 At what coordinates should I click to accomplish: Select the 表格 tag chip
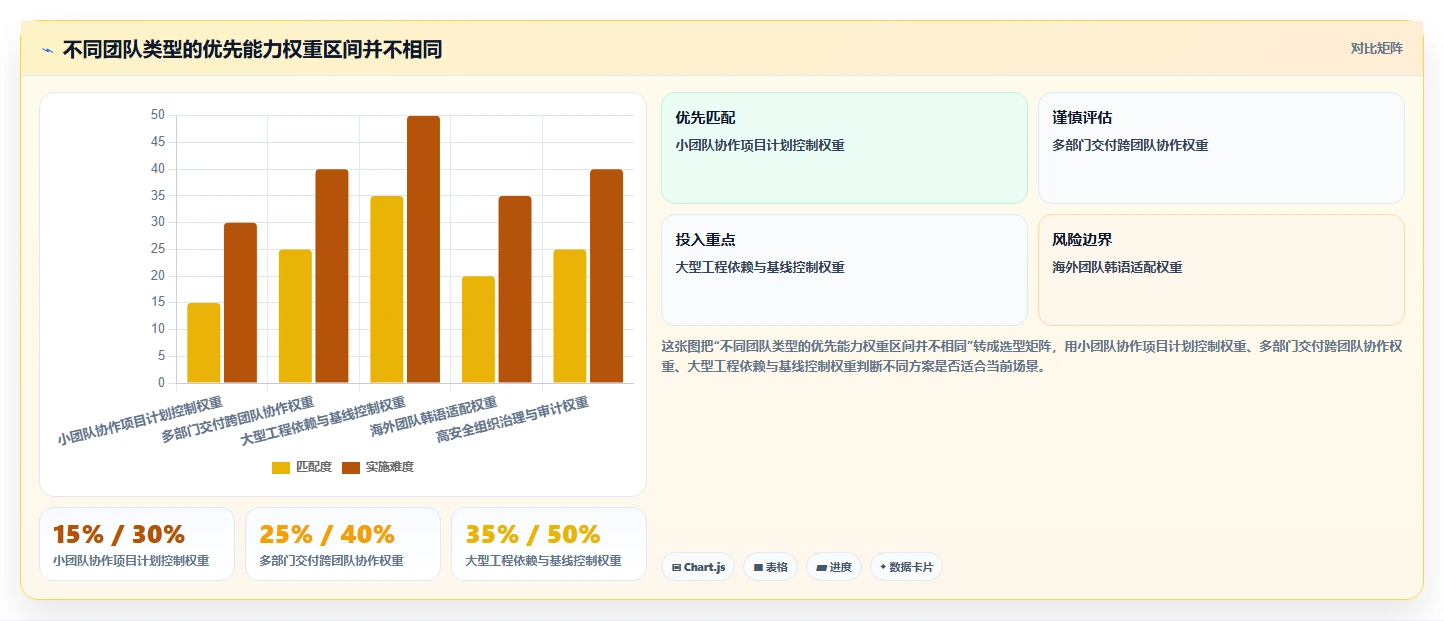(770, 567)
